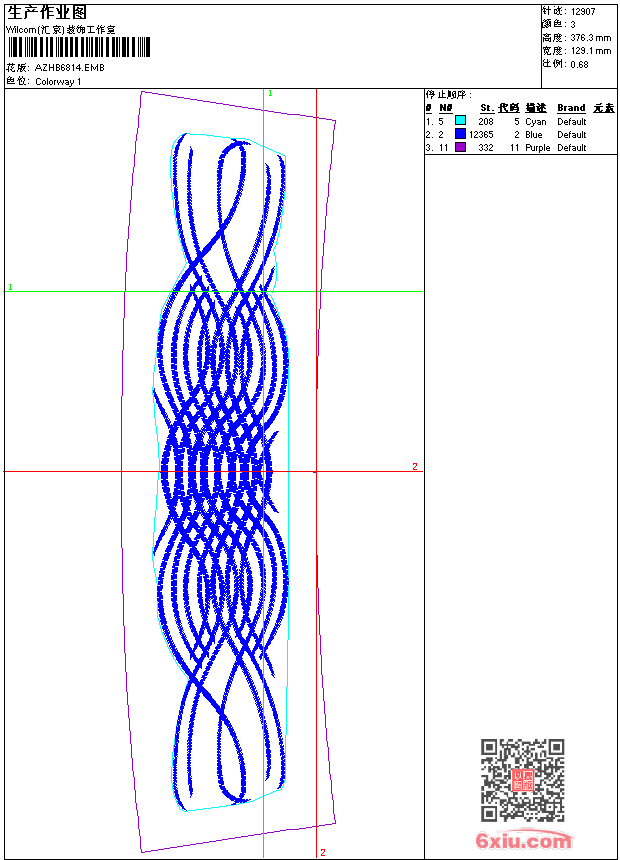Click the purple color swatch in row 3
Screen dimensions: 620x860
click(x=460, y=147)
